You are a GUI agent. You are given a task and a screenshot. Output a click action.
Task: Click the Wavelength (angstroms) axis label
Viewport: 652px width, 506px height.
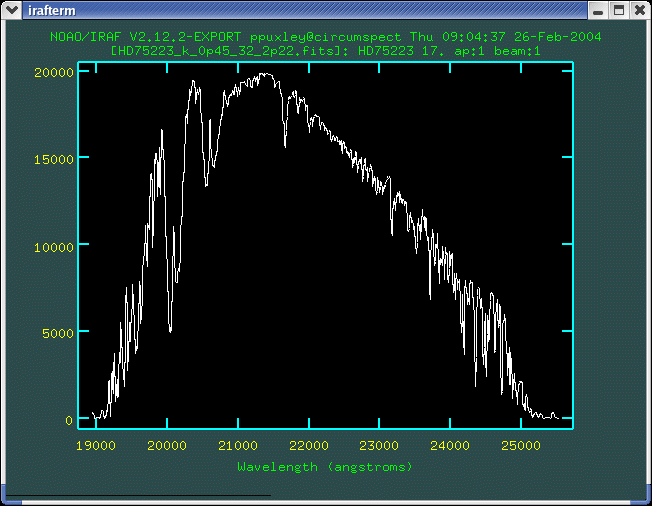pos(325,467)
